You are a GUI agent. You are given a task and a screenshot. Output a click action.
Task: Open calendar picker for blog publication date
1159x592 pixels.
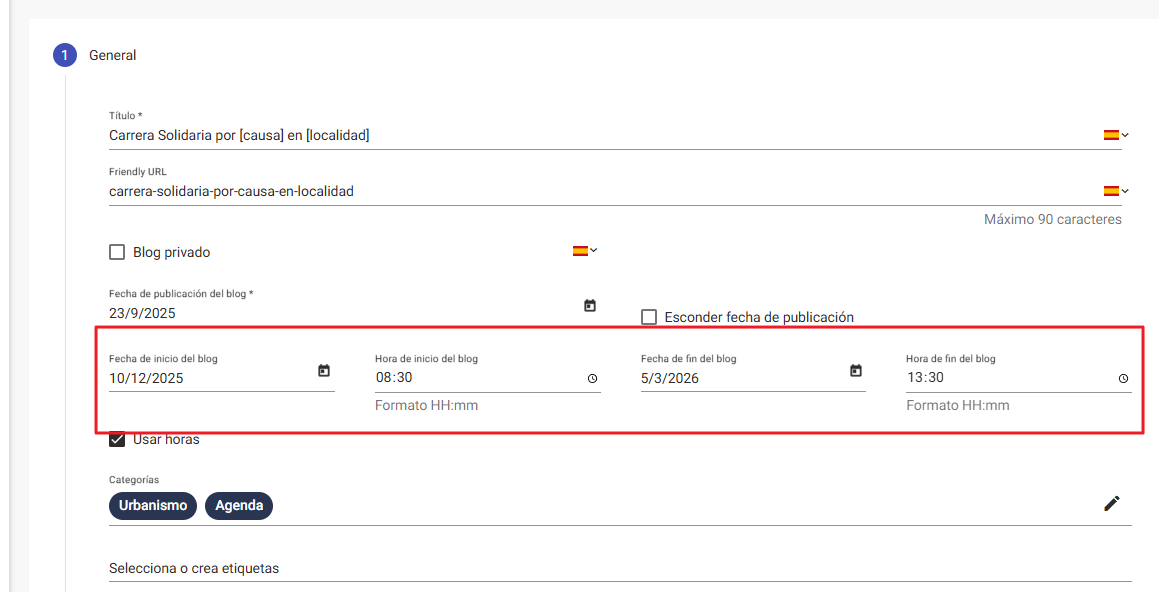pos(590,306)
